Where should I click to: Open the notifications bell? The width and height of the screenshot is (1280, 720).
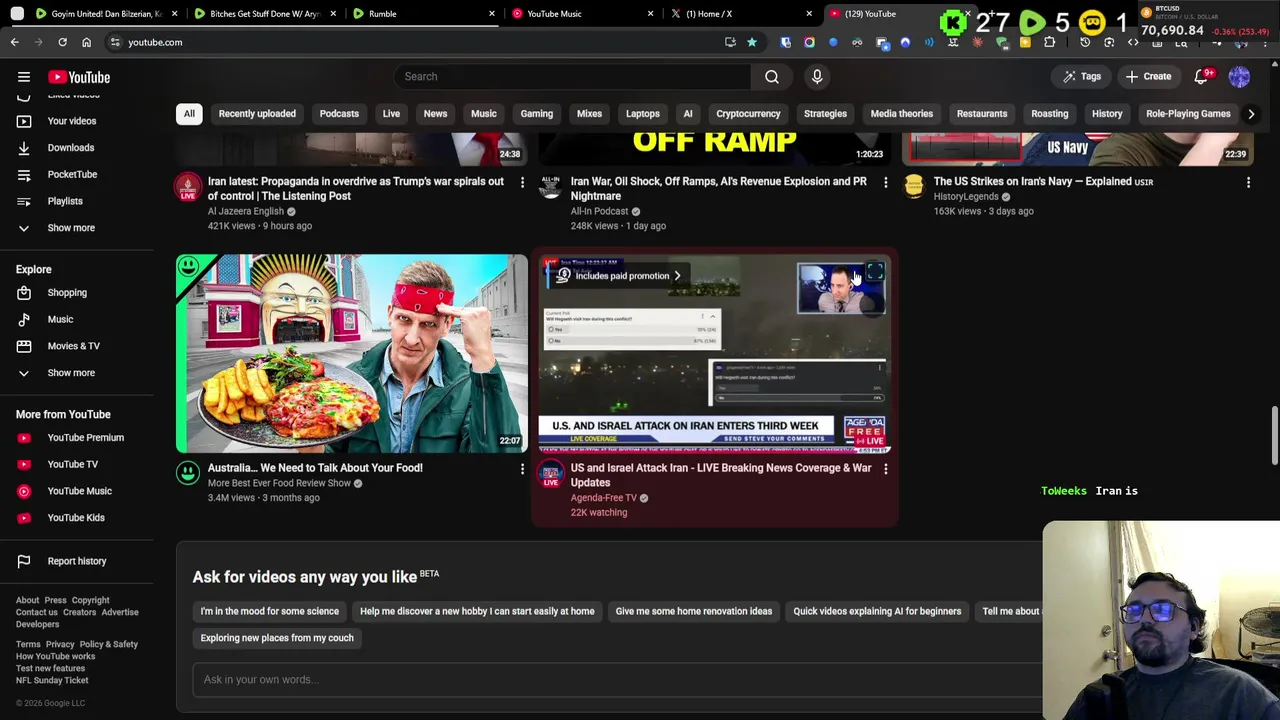1202,76
